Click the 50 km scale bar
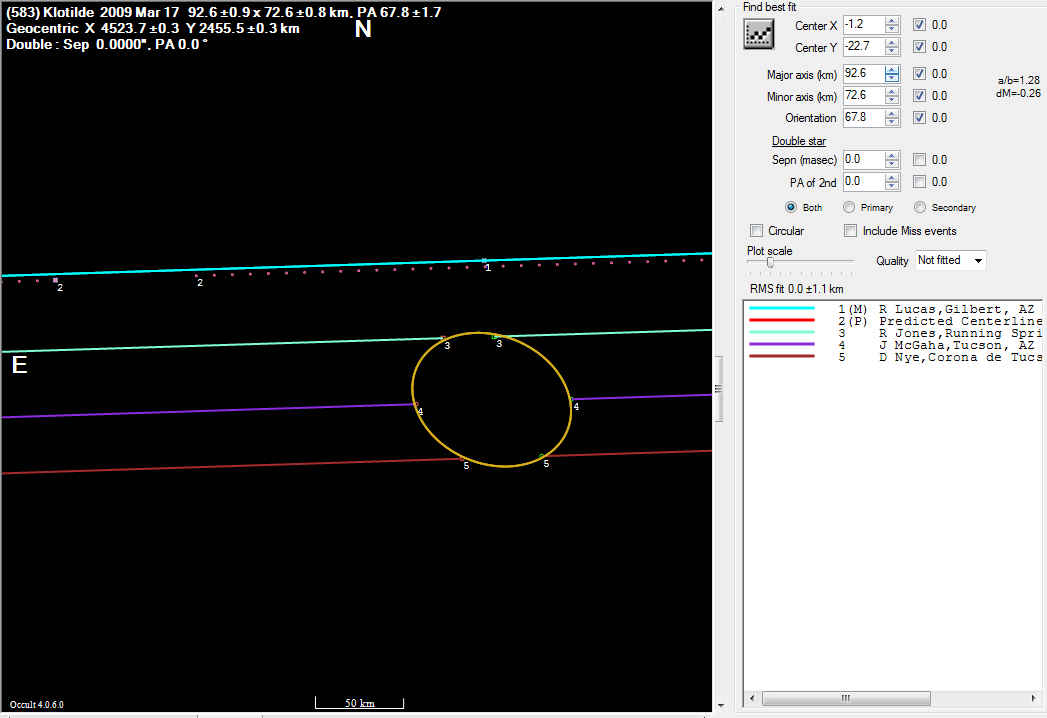Image resolution: width=1047 pixels, height=718 pixels. click(359, 703)
